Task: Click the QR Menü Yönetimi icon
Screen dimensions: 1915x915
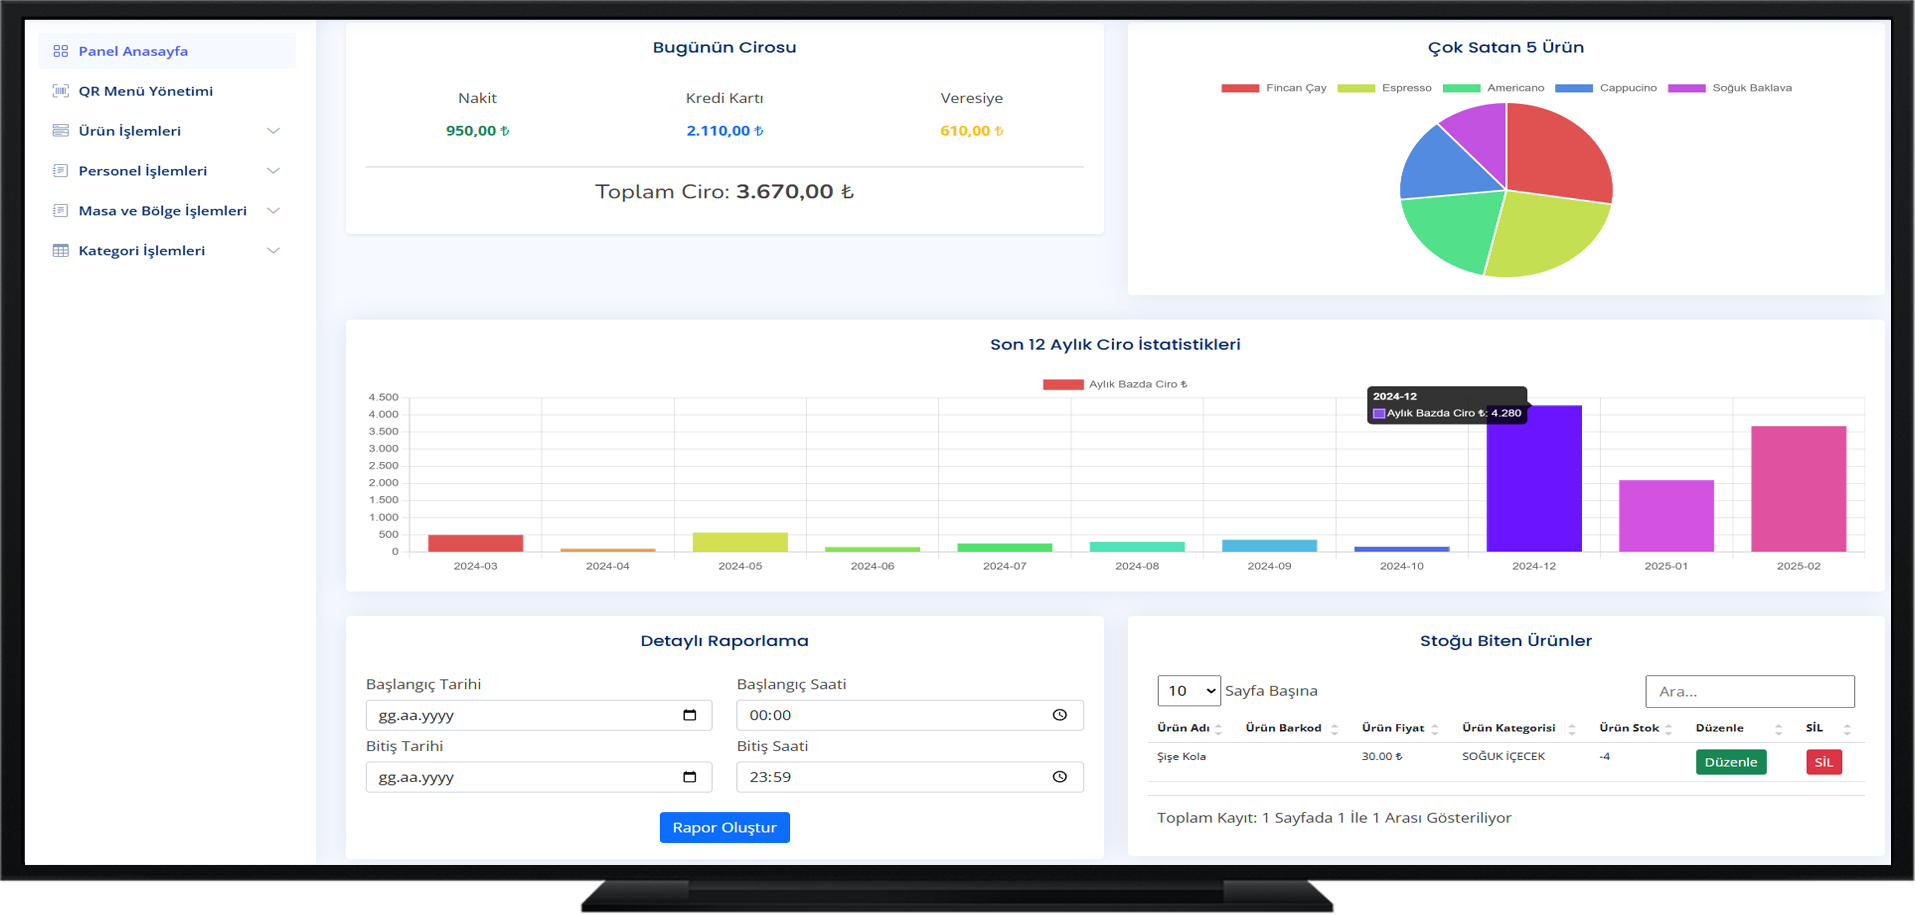Action: [x=60, y=91]
